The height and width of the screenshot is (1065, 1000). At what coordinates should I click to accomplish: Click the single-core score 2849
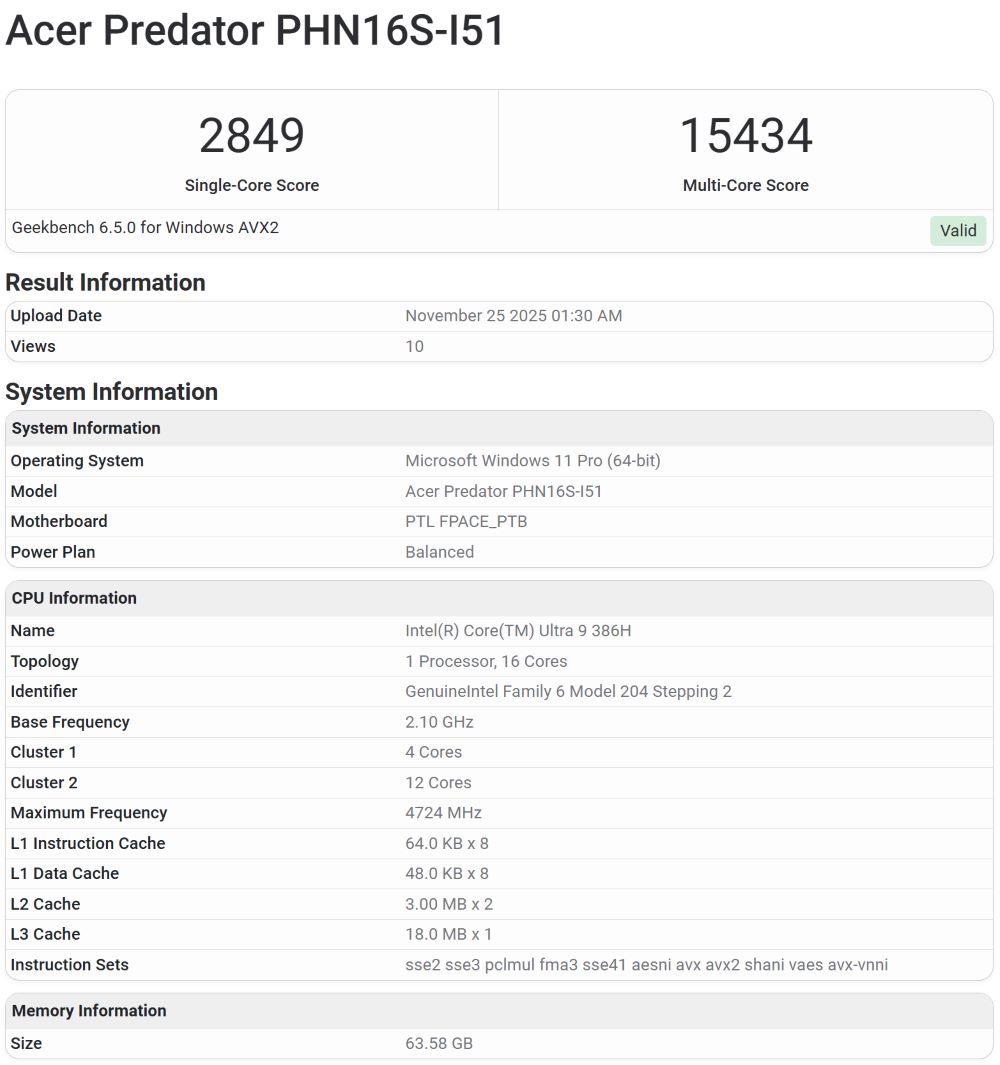[x=252, y=136]
